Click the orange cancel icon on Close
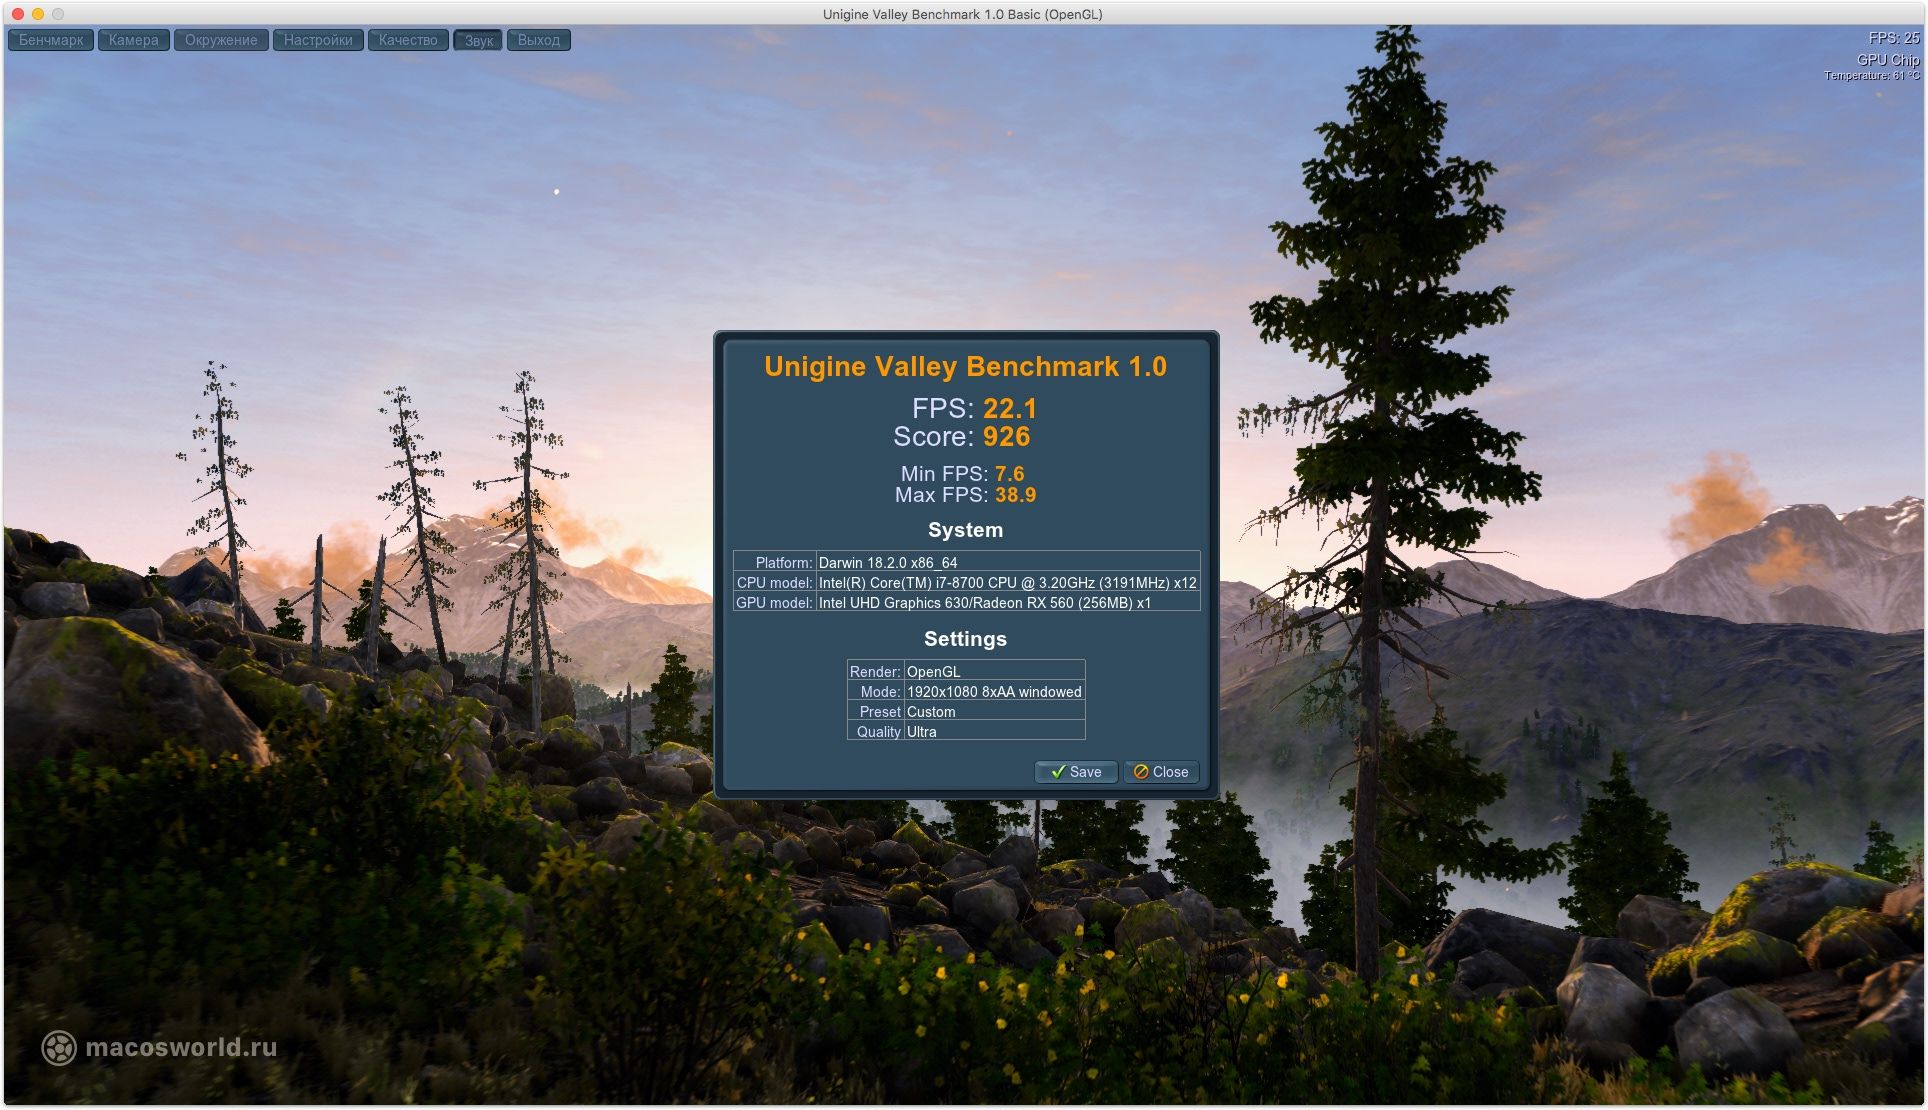Viewport: 1928px width, 1110px height. pos(1140,772)
